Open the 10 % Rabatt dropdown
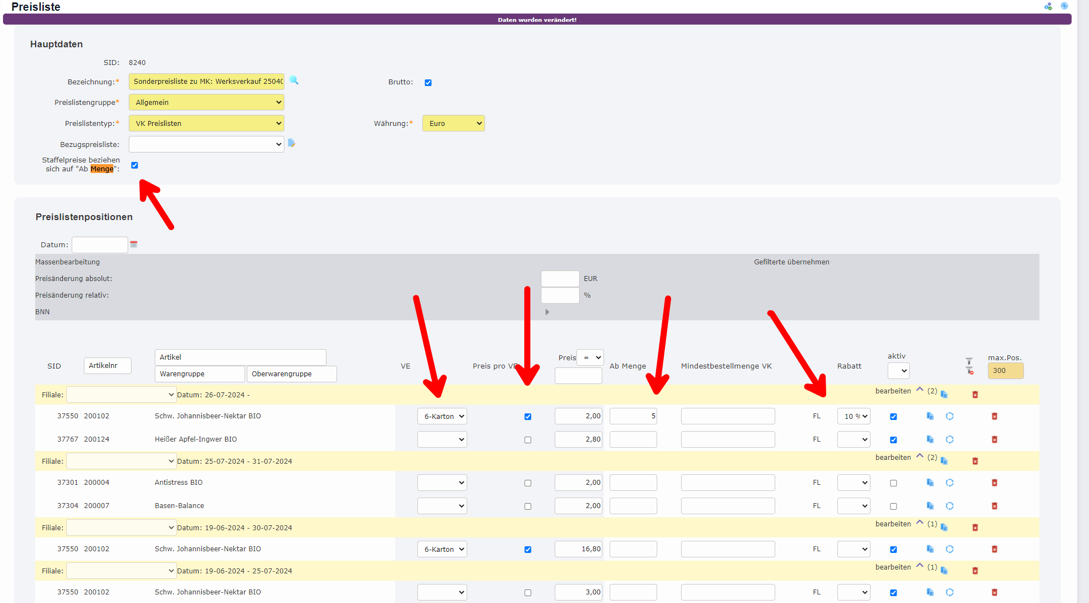The width and height of the screenshot is (1089, 603). point(853,416)
